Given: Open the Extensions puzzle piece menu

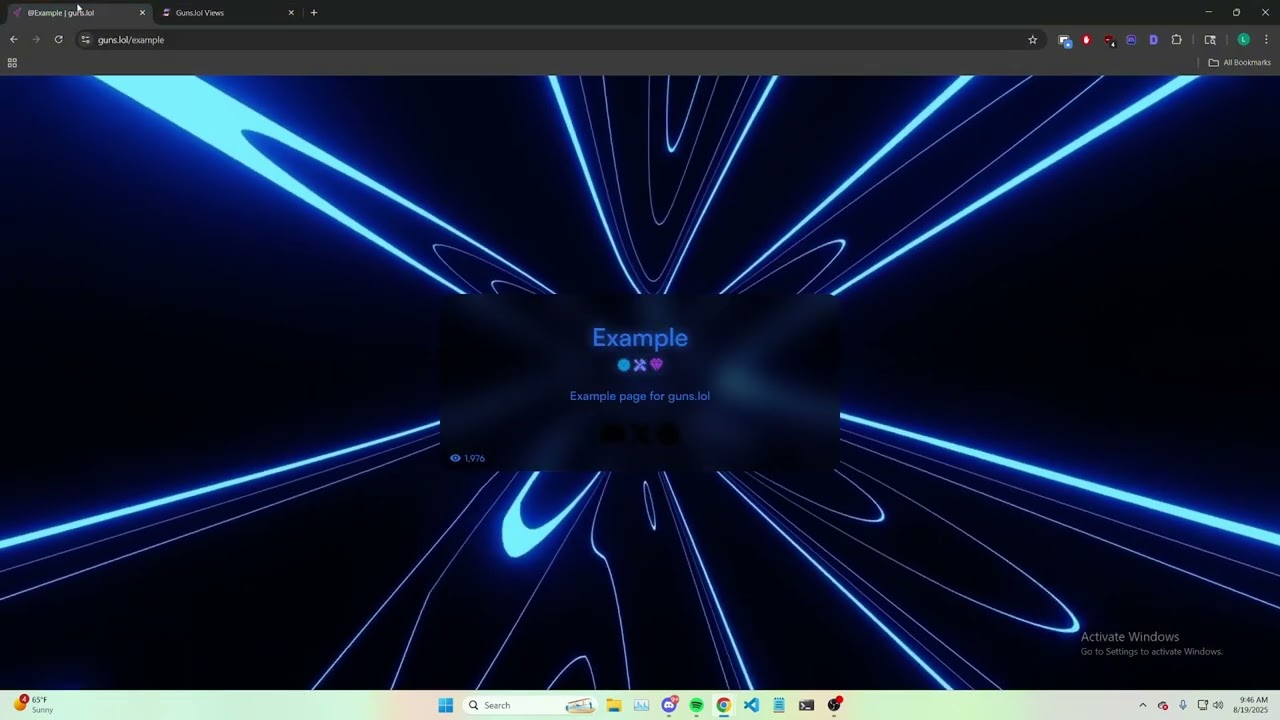Looking at the screenshot, I should [1176, 40].
